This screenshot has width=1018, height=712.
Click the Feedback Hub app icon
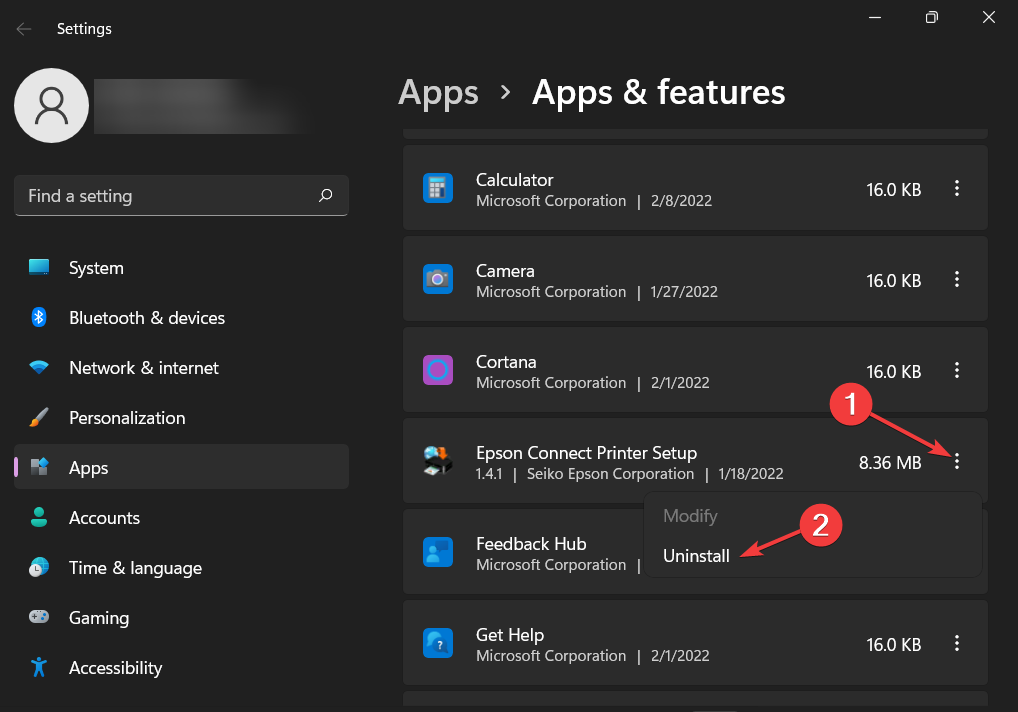coord(438,552)
